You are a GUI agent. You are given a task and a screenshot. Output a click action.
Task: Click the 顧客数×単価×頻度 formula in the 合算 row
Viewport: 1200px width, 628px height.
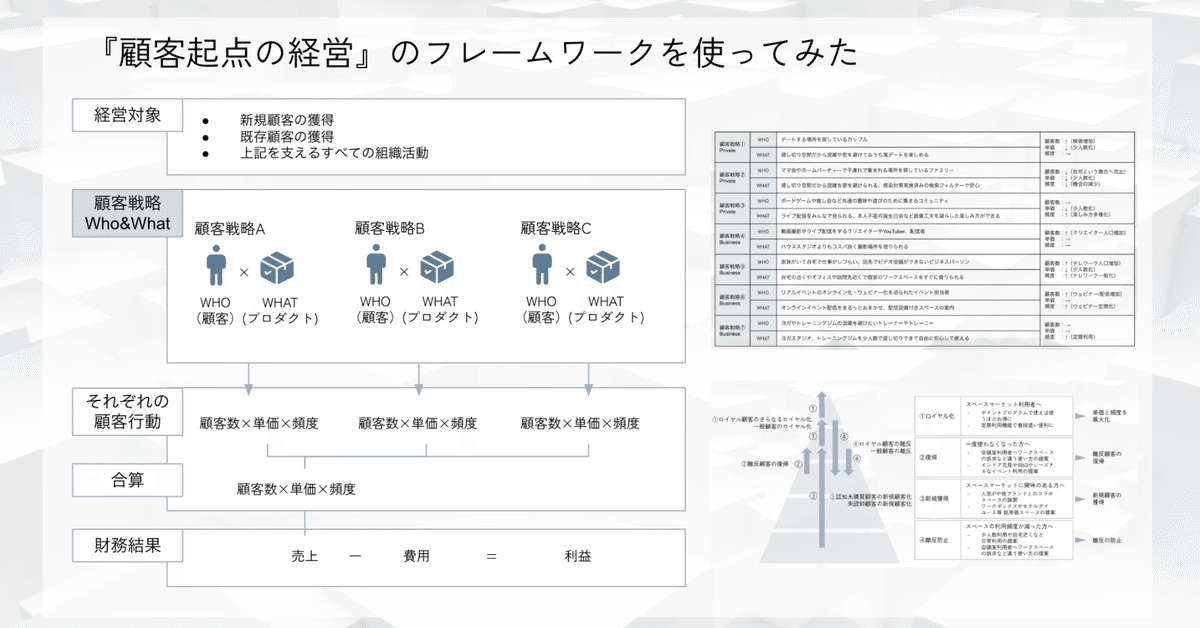pyautogui.click(x=296, y=490)
